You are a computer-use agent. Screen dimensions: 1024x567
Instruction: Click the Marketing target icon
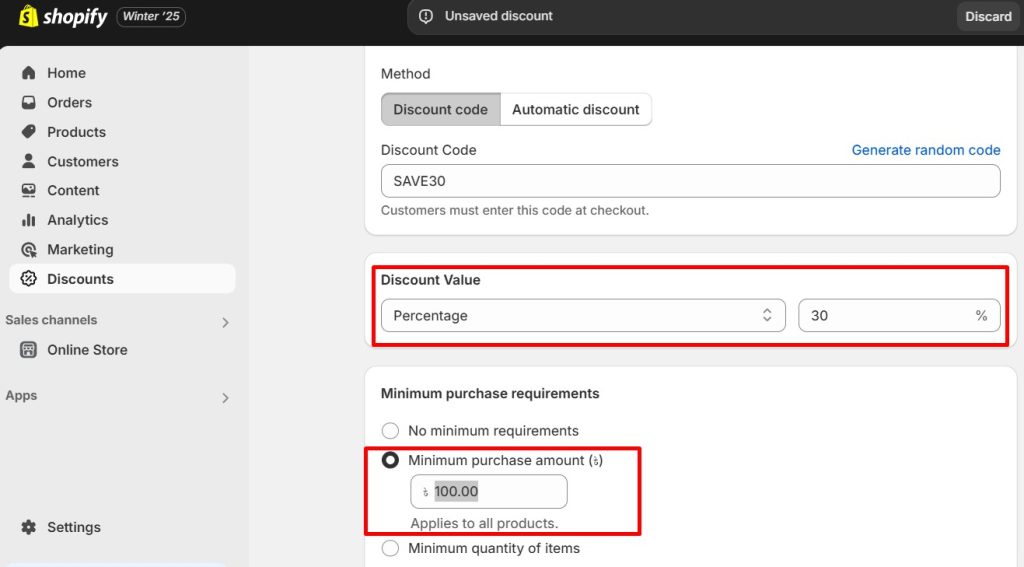tap(28, 250)
